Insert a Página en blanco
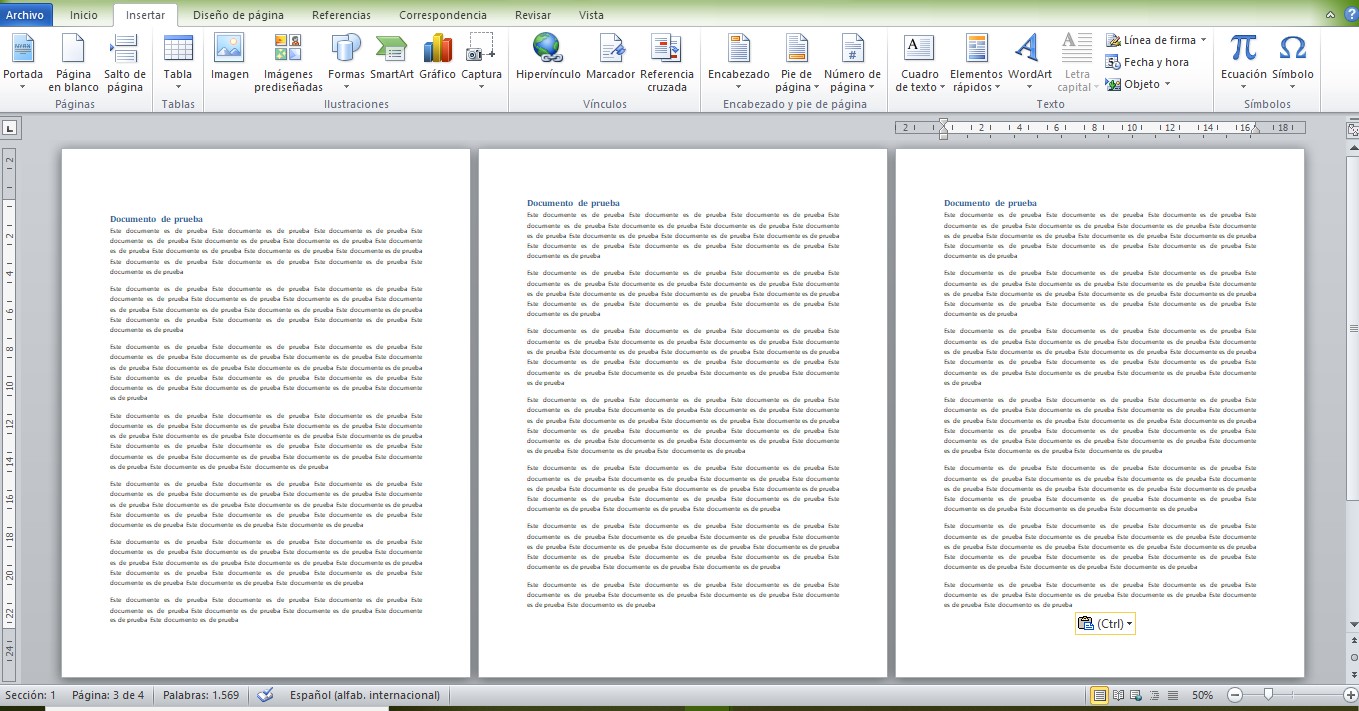The image size is (1359, 711). 72,62
